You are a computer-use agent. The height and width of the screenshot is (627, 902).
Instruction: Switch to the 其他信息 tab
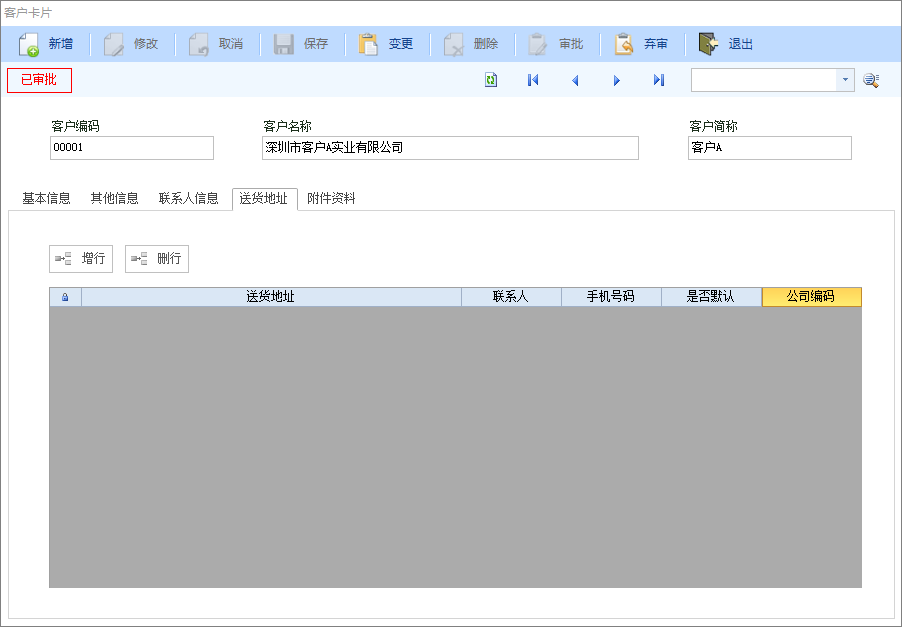pyautogui.click(x=114, y=198)
